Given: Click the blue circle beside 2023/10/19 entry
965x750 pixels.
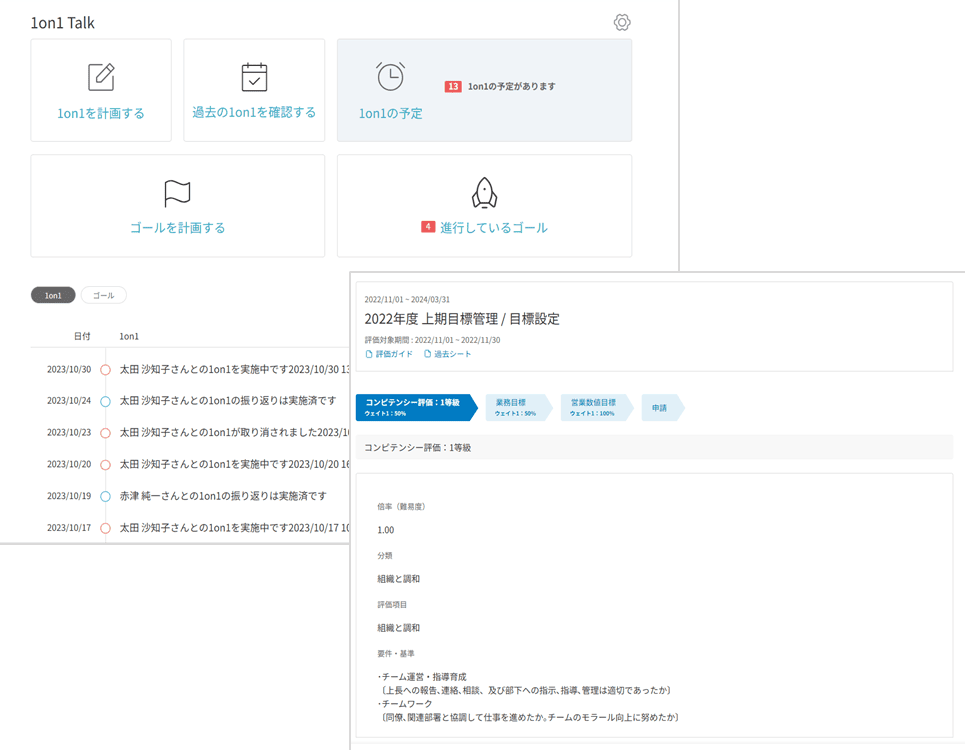Looking at the screenshot, I should 105,495.
